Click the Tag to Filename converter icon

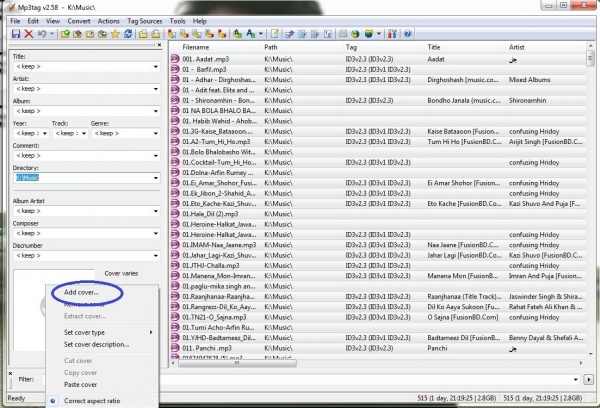coord(172,34)
